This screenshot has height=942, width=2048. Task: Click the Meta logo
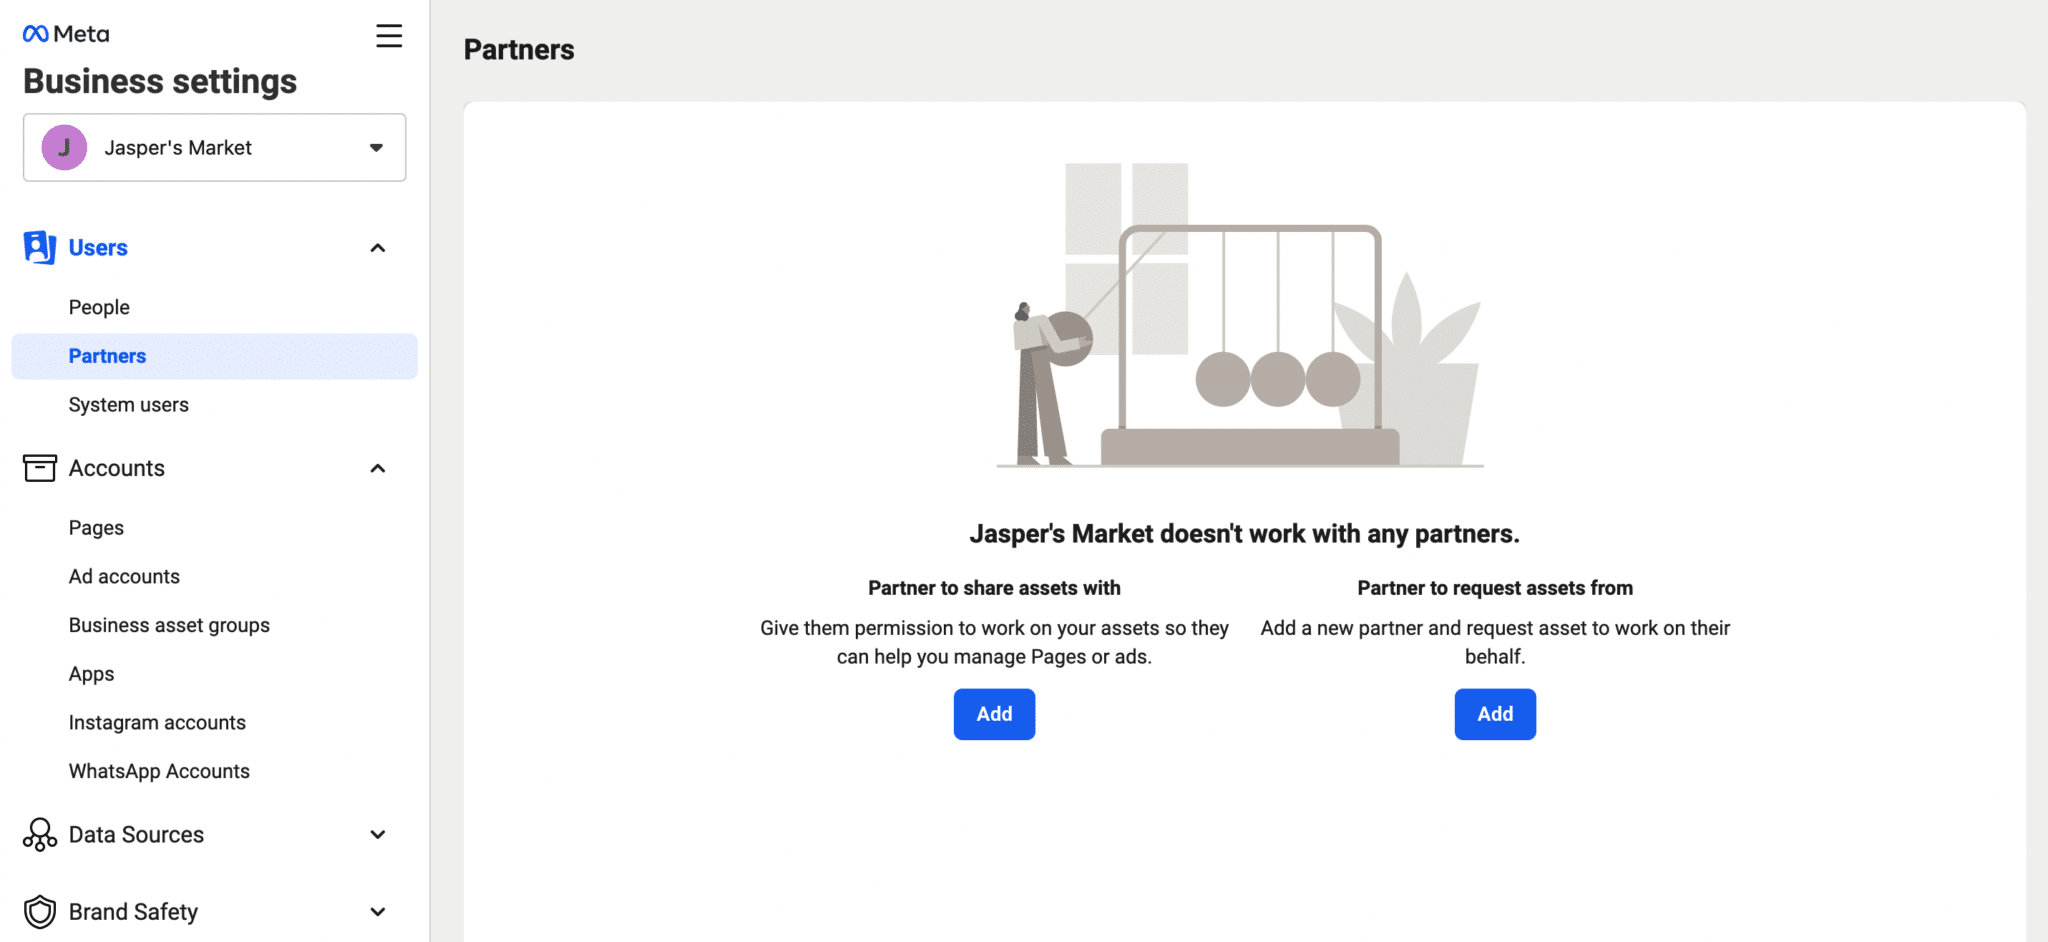click(x=66, y=34)
